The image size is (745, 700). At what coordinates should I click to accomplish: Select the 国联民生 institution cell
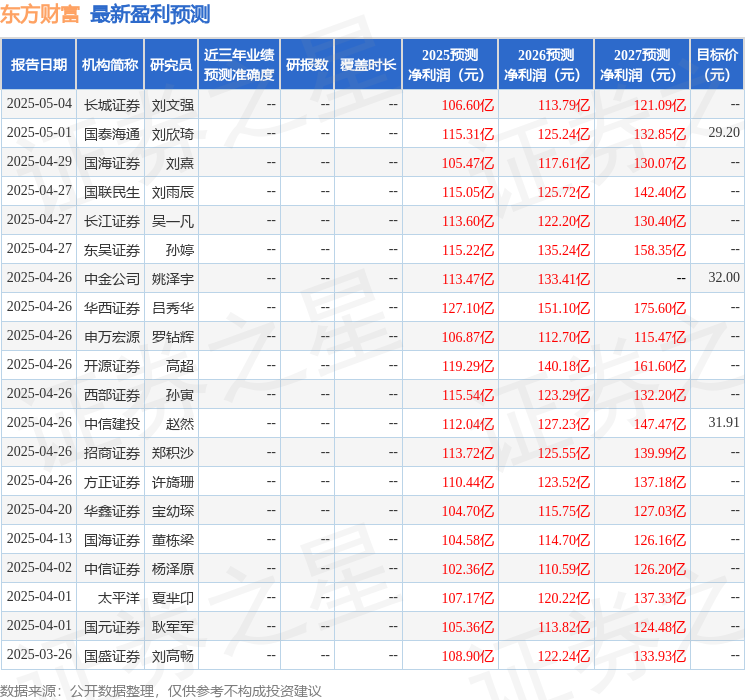pos(112,192)
